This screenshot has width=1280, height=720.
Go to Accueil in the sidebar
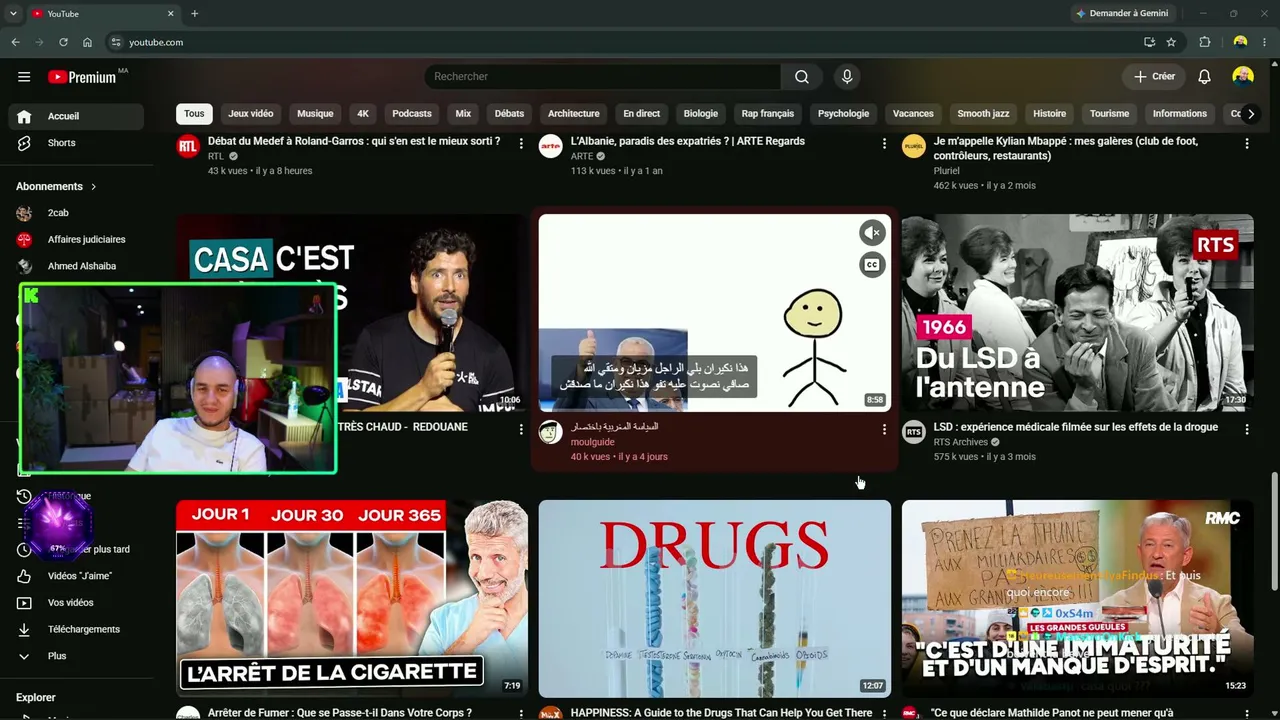(x=76, y=116)
